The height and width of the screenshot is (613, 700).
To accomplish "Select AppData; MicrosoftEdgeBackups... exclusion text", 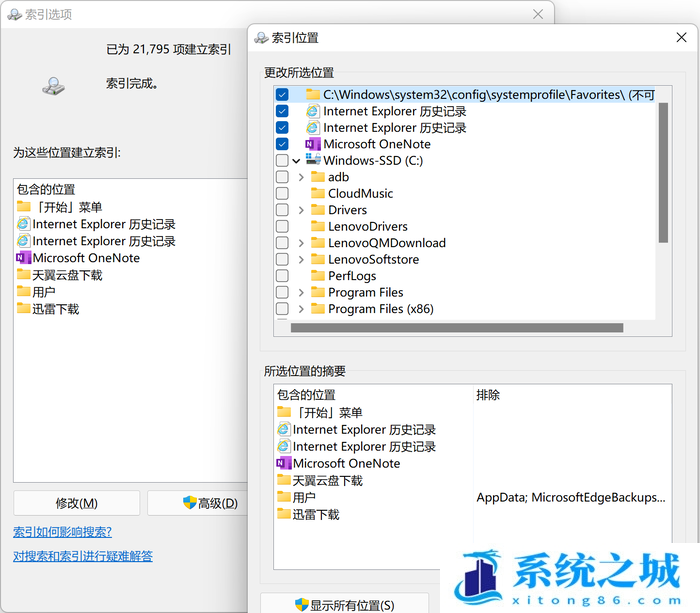I will pyautogui.click(x=571, y=497).
